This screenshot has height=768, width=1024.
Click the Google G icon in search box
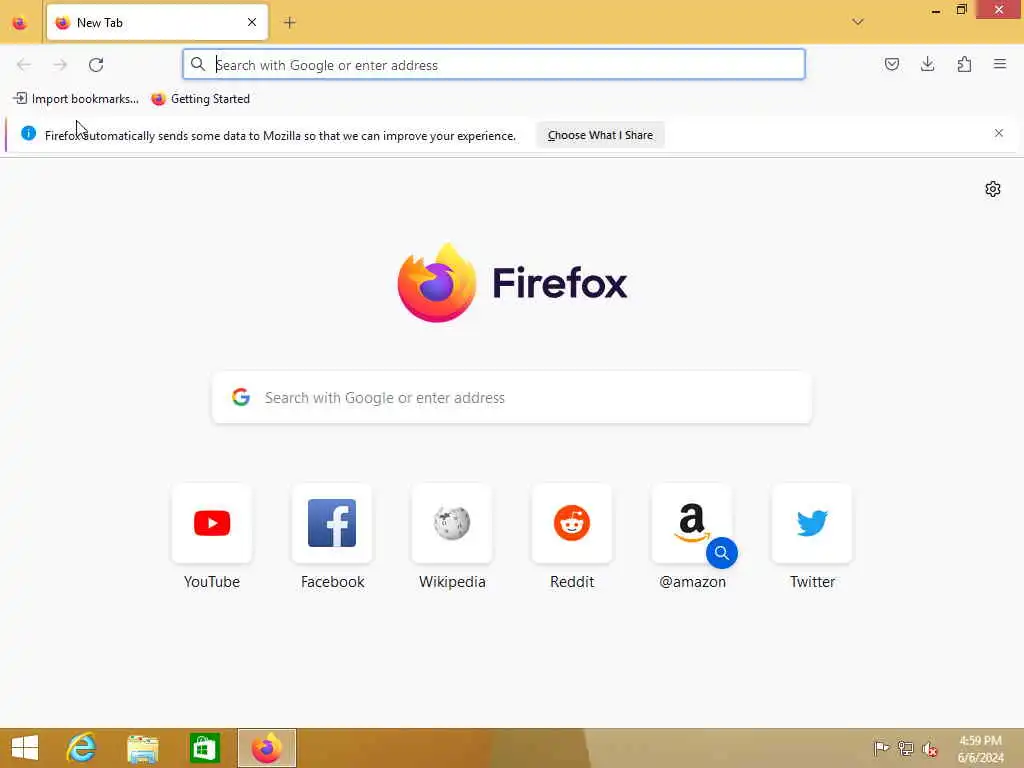[241, 397]
